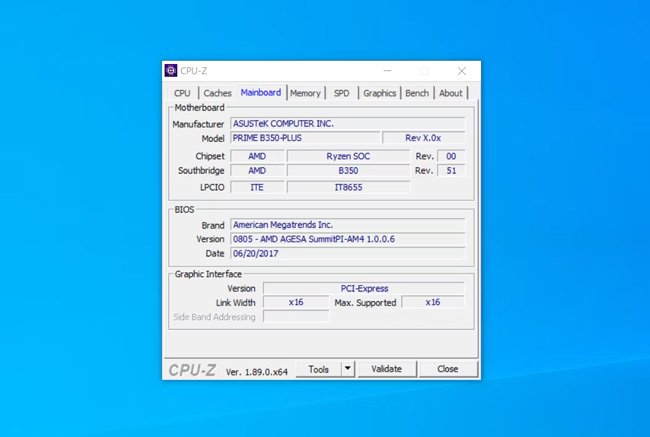Click the PCI-Express version field
650x437 pixels.
point(364,289)
